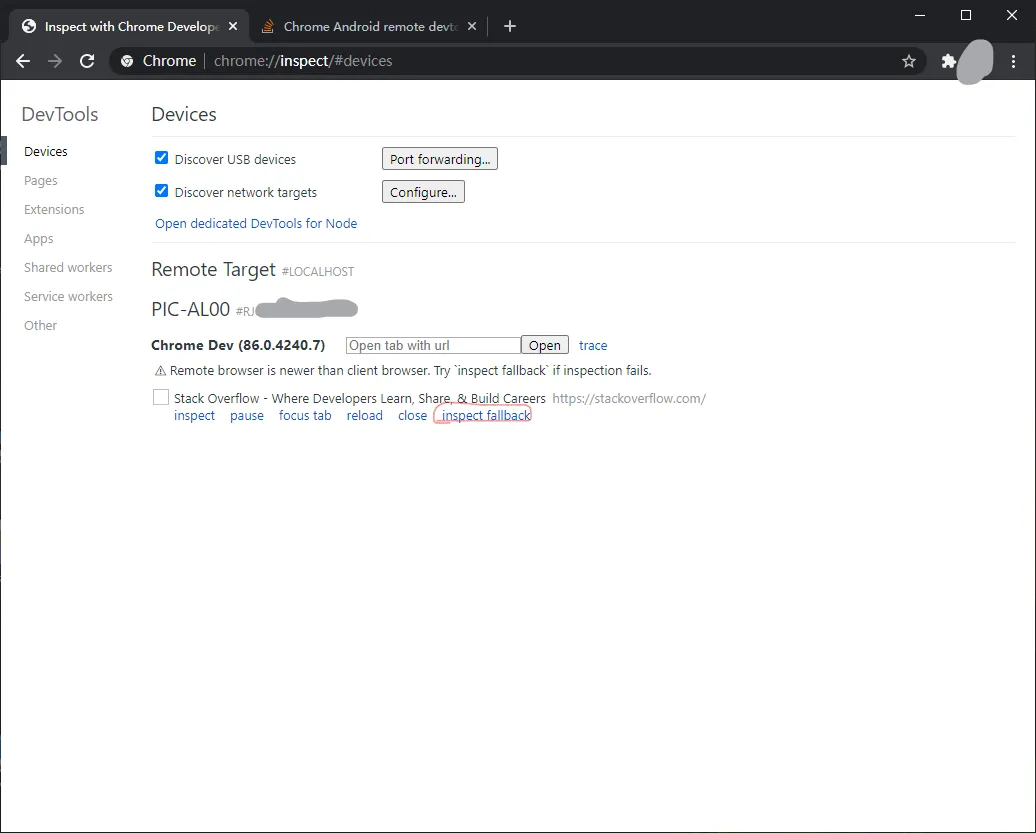The width and height of the screenshot is (1036, 833).
Task: Click the focus tab link
Action: tap(305, 416)
